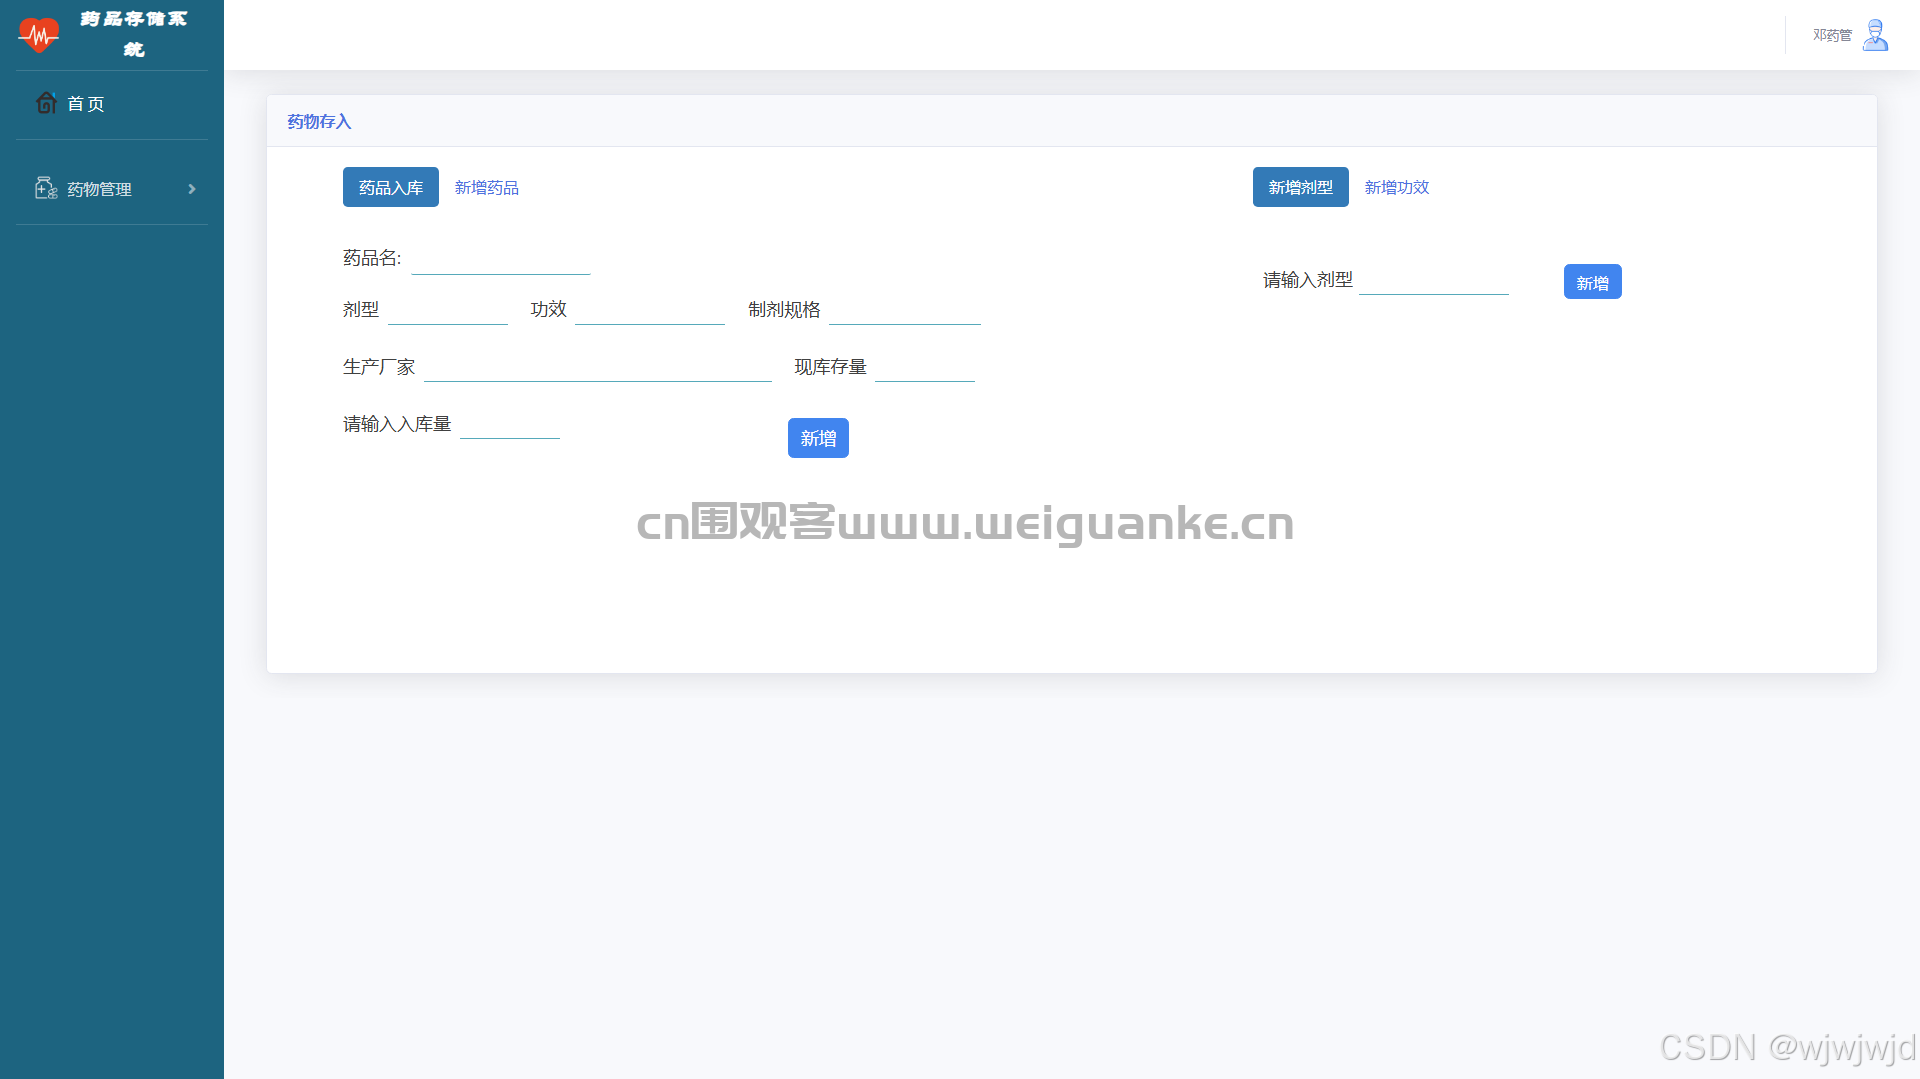Click the user avatar icon
The height and width of the screenshot is (1079, 1920).
click(x=1876, y=35)
